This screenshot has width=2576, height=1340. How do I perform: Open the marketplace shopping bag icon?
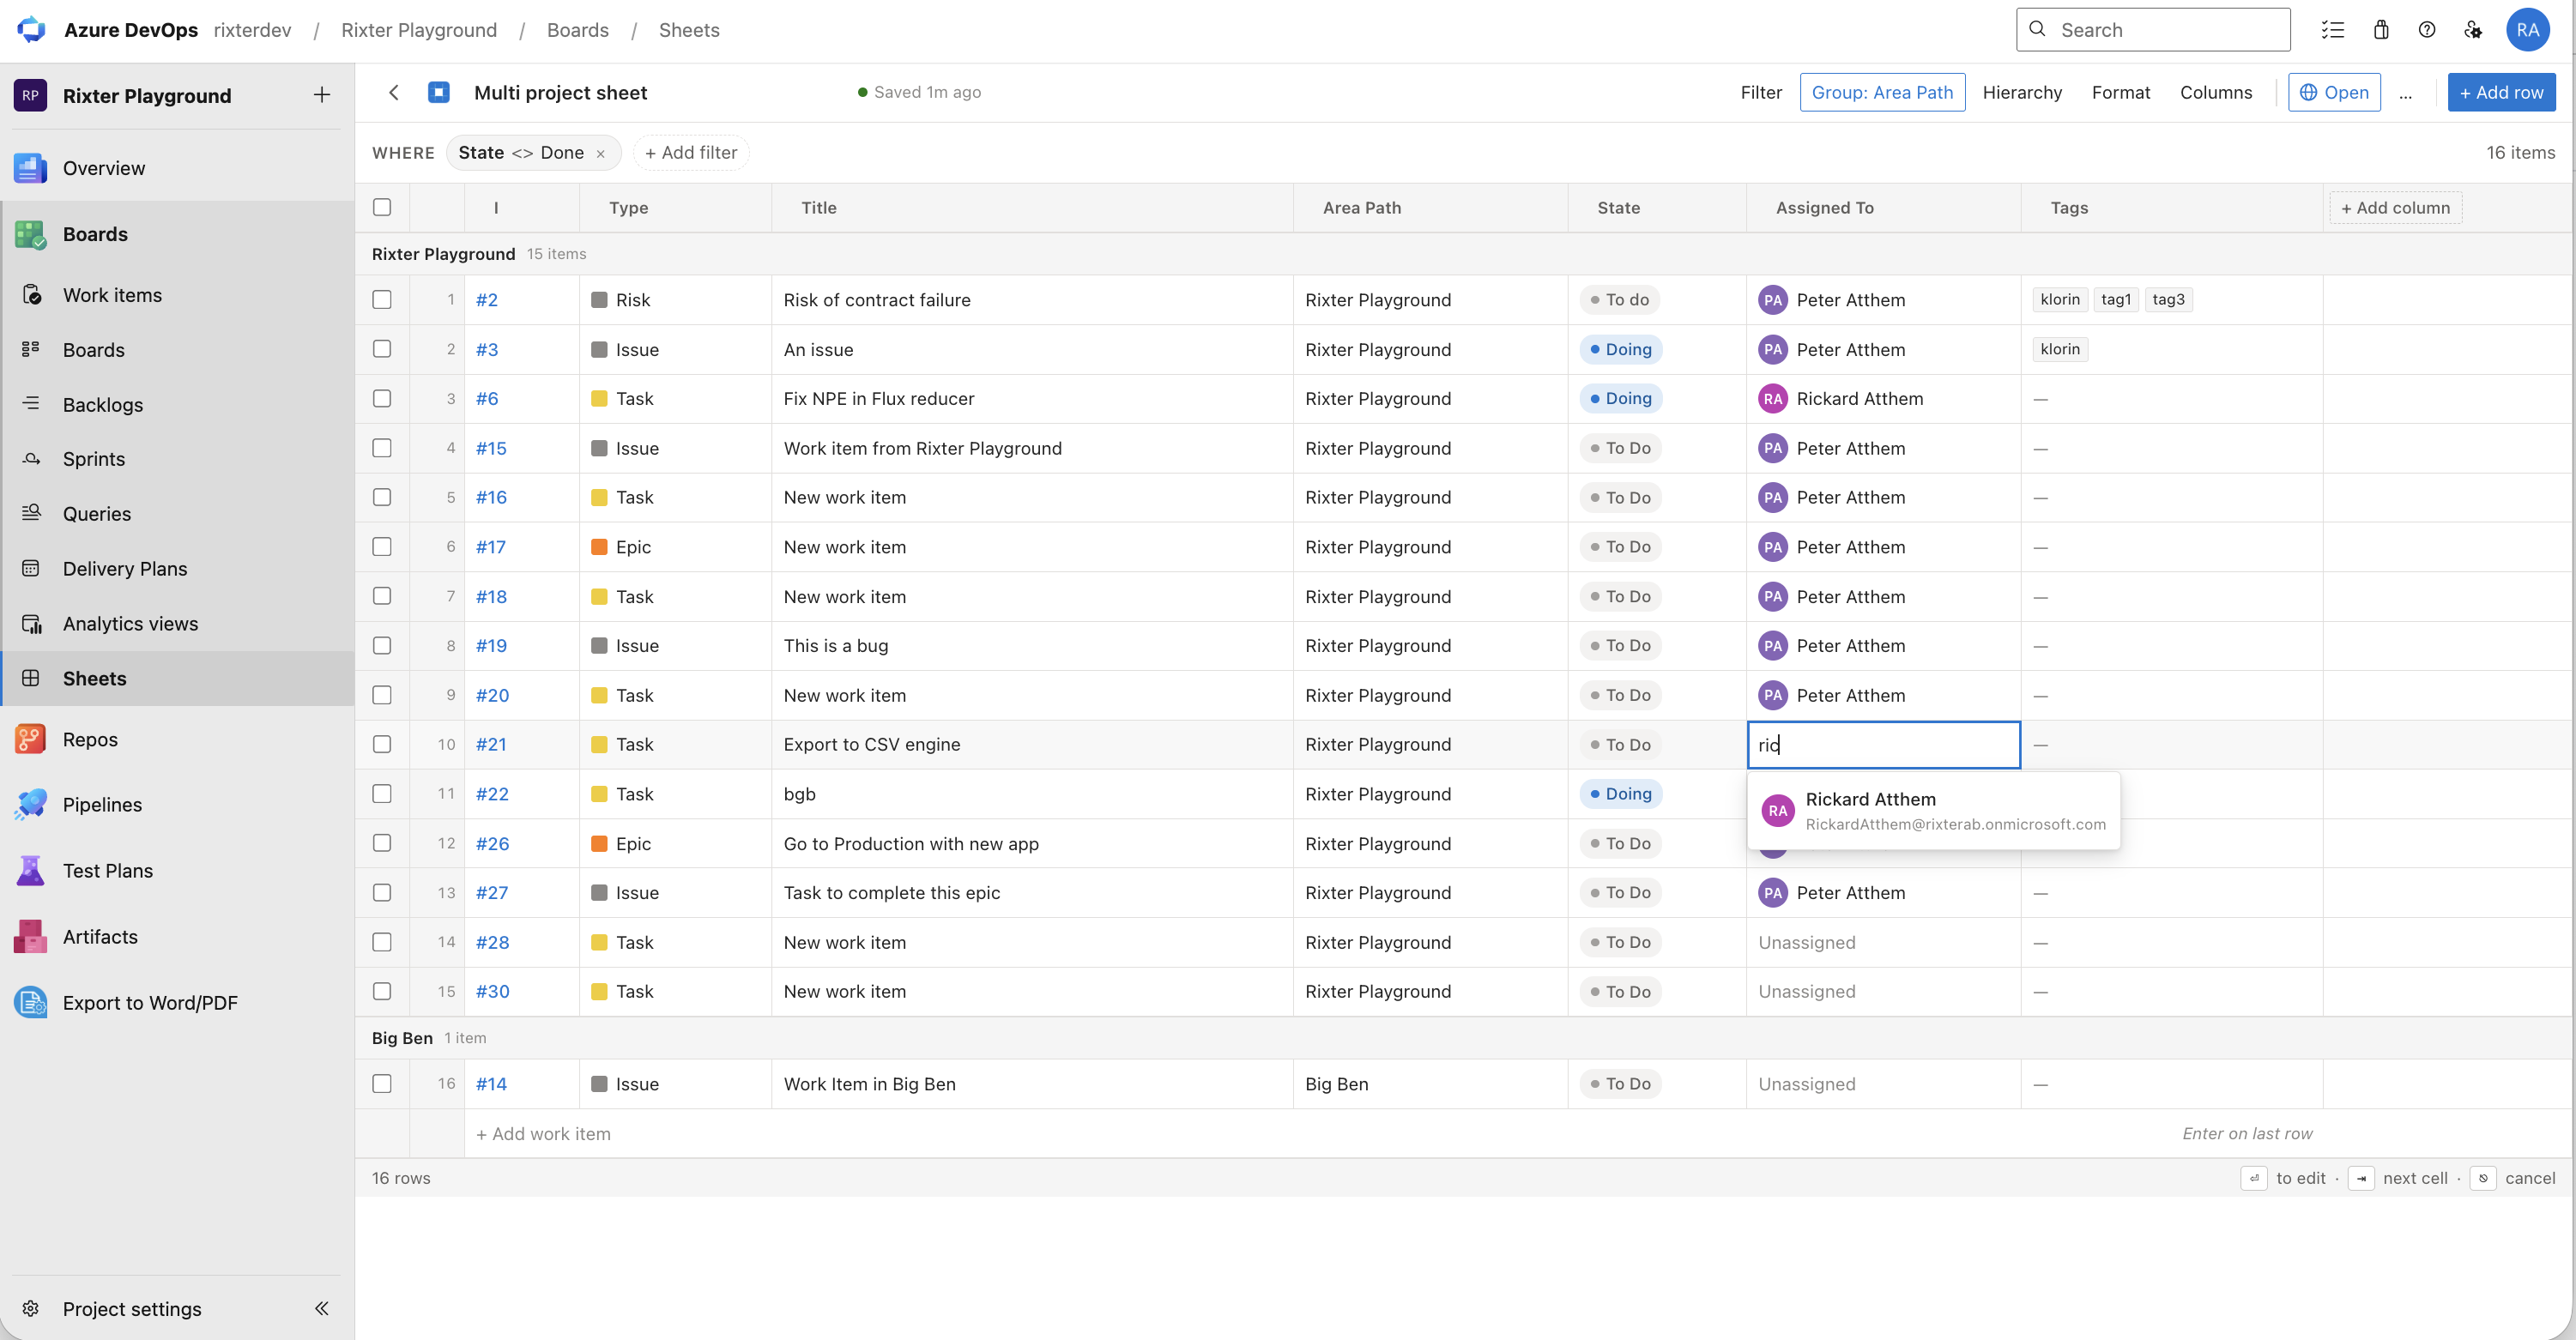pos(2380,30)
